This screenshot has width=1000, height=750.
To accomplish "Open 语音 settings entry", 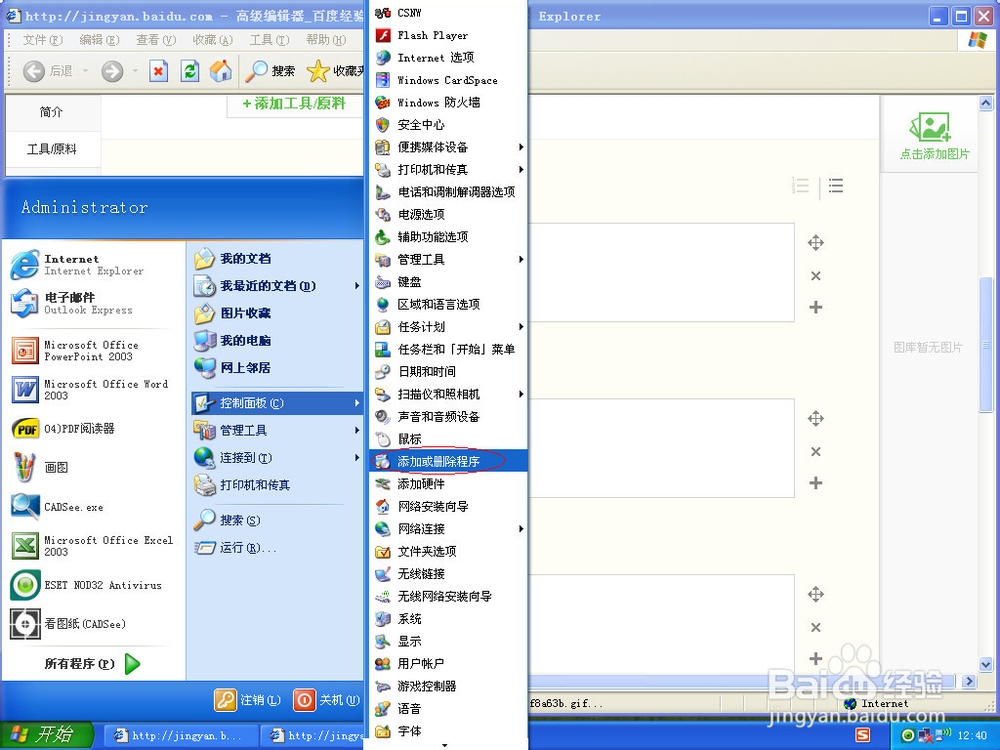I will coord(448,709).
